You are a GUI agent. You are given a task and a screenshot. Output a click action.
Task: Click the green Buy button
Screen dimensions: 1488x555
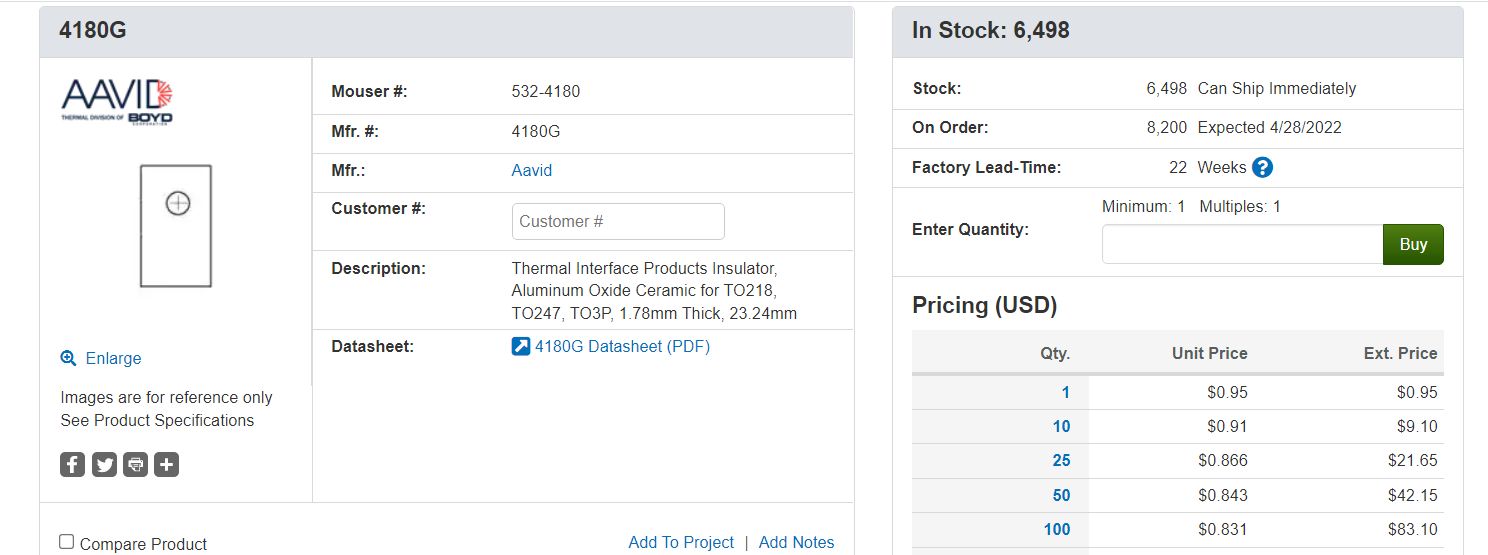click(1413, 244)
